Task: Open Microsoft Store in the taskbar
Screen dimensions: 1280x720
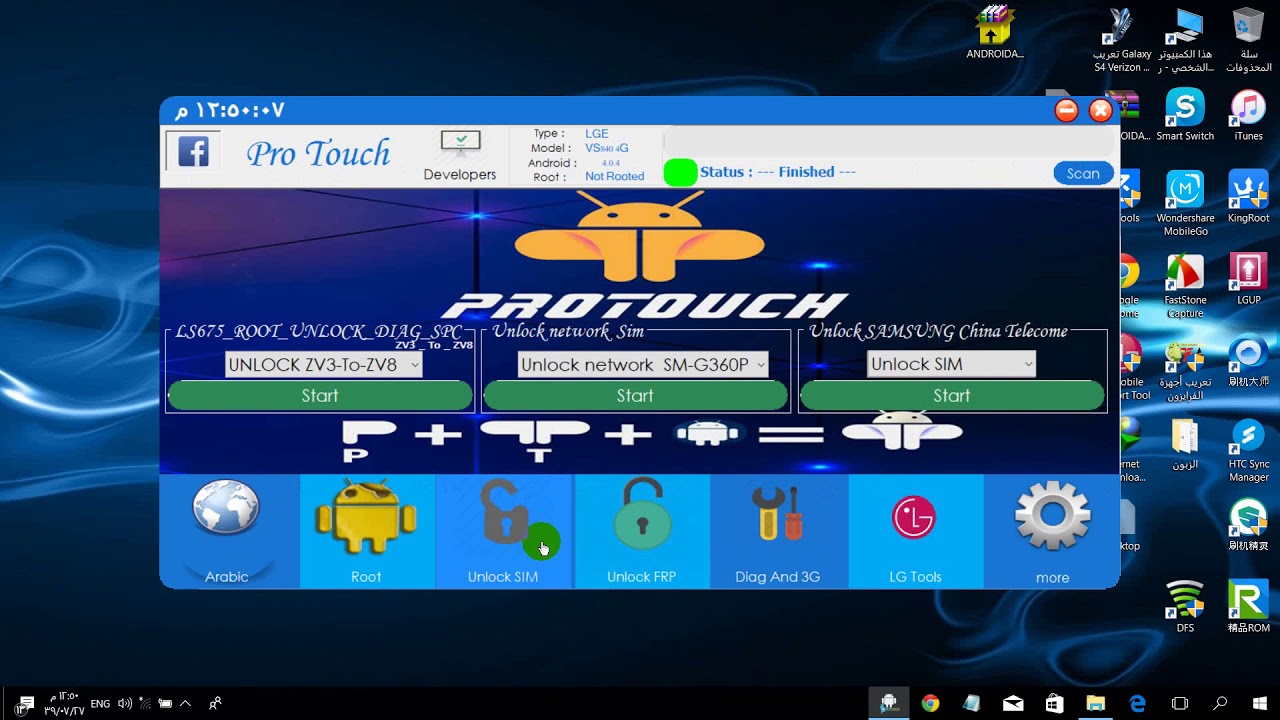Action: [1054, 704]
